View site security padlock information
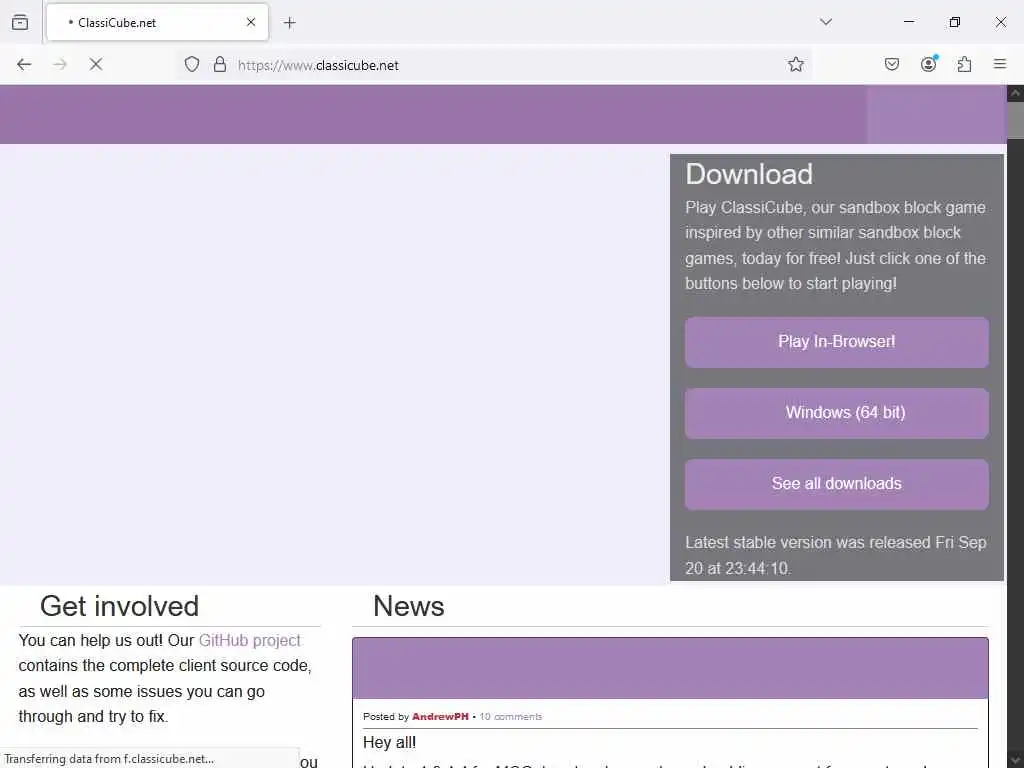Viewport: 1024px width, 768px height. pos(220,64)
